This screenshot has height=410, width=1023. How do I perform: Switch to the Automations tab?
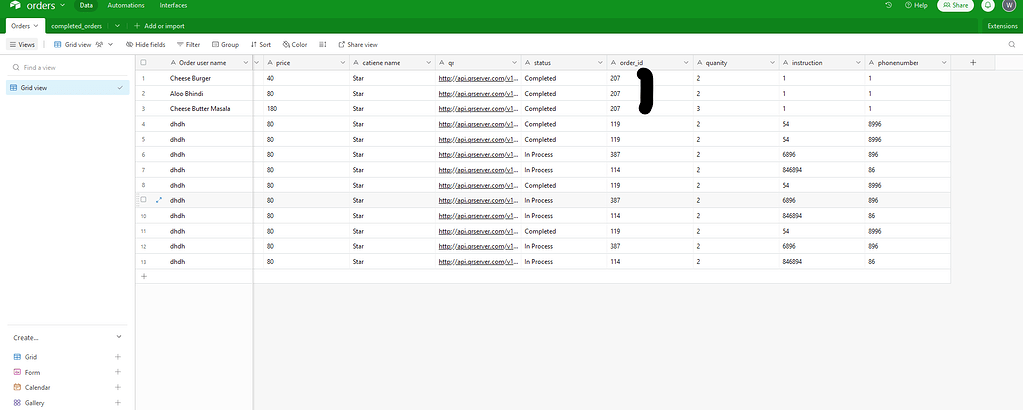(126, 5)
